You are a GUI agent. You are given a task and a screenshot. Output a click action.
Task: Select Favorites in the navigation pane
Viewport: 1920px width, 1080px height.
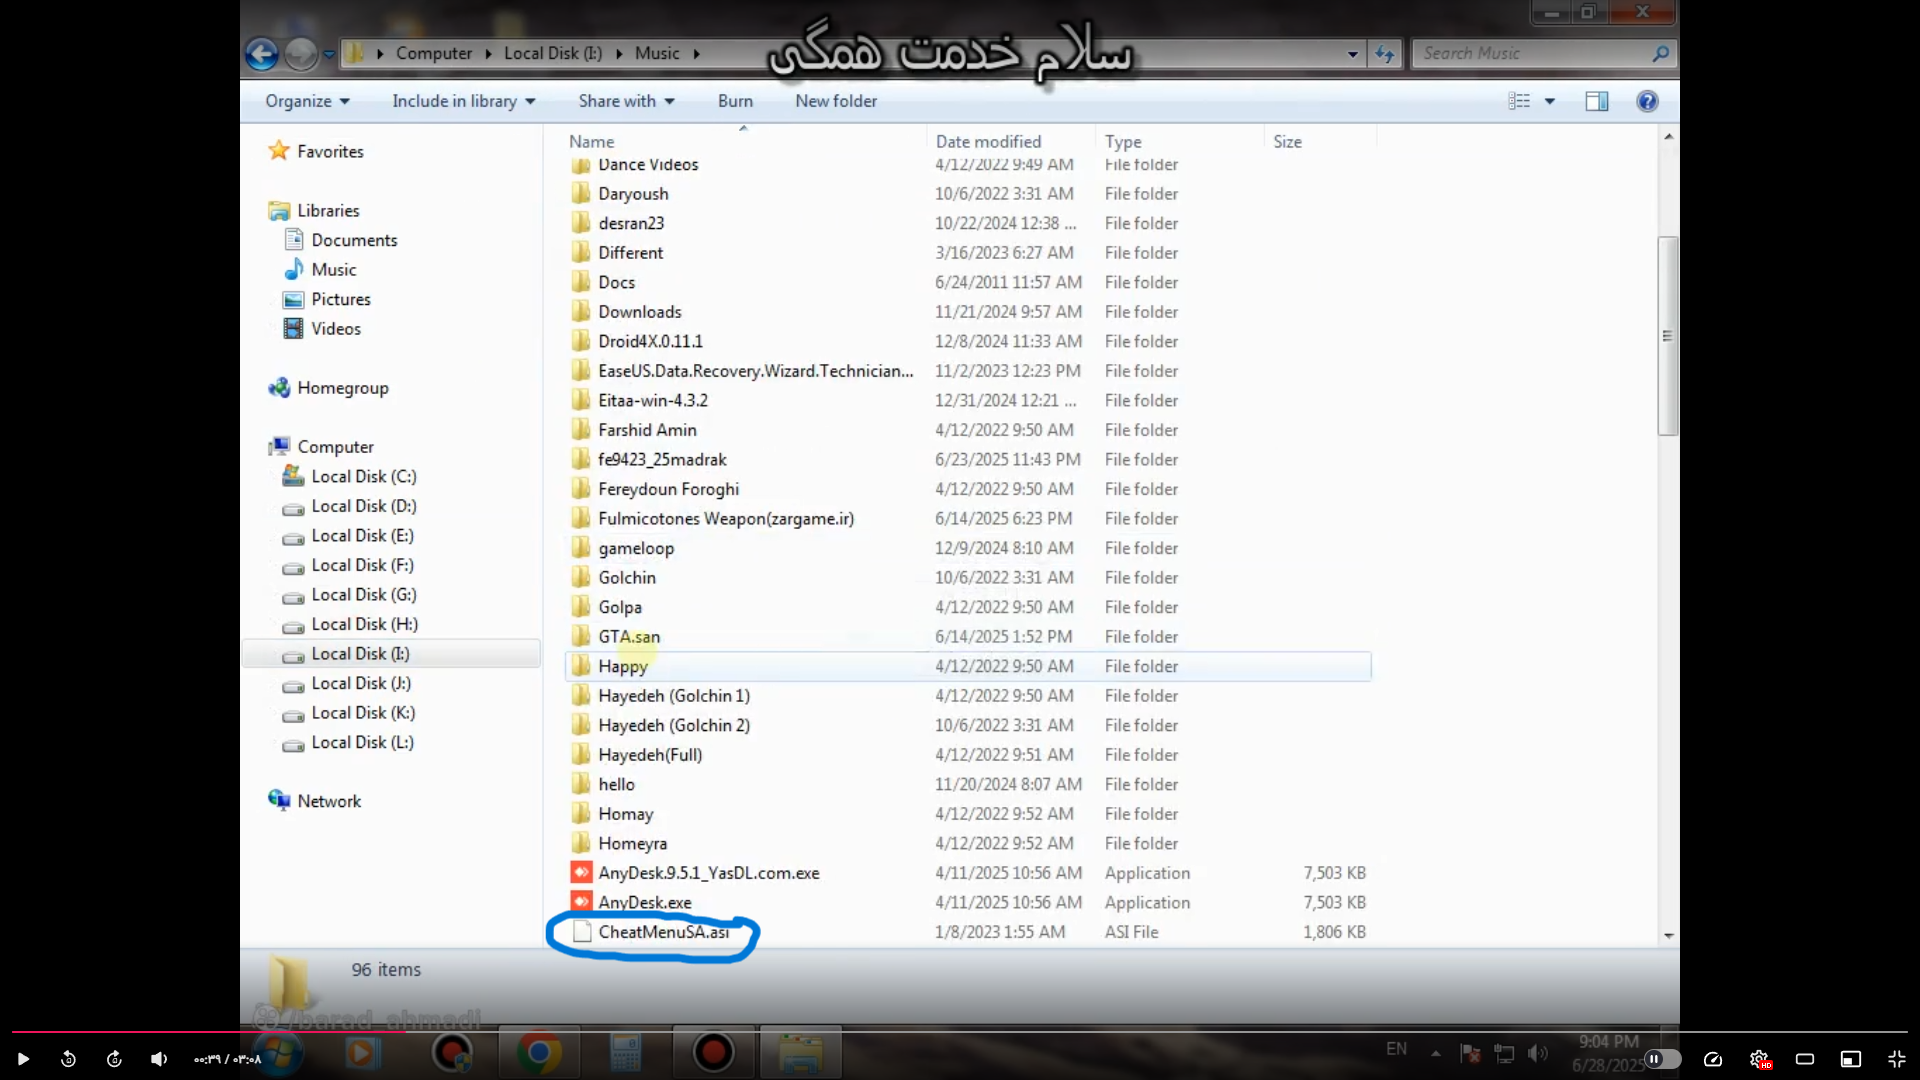point(330,152)
